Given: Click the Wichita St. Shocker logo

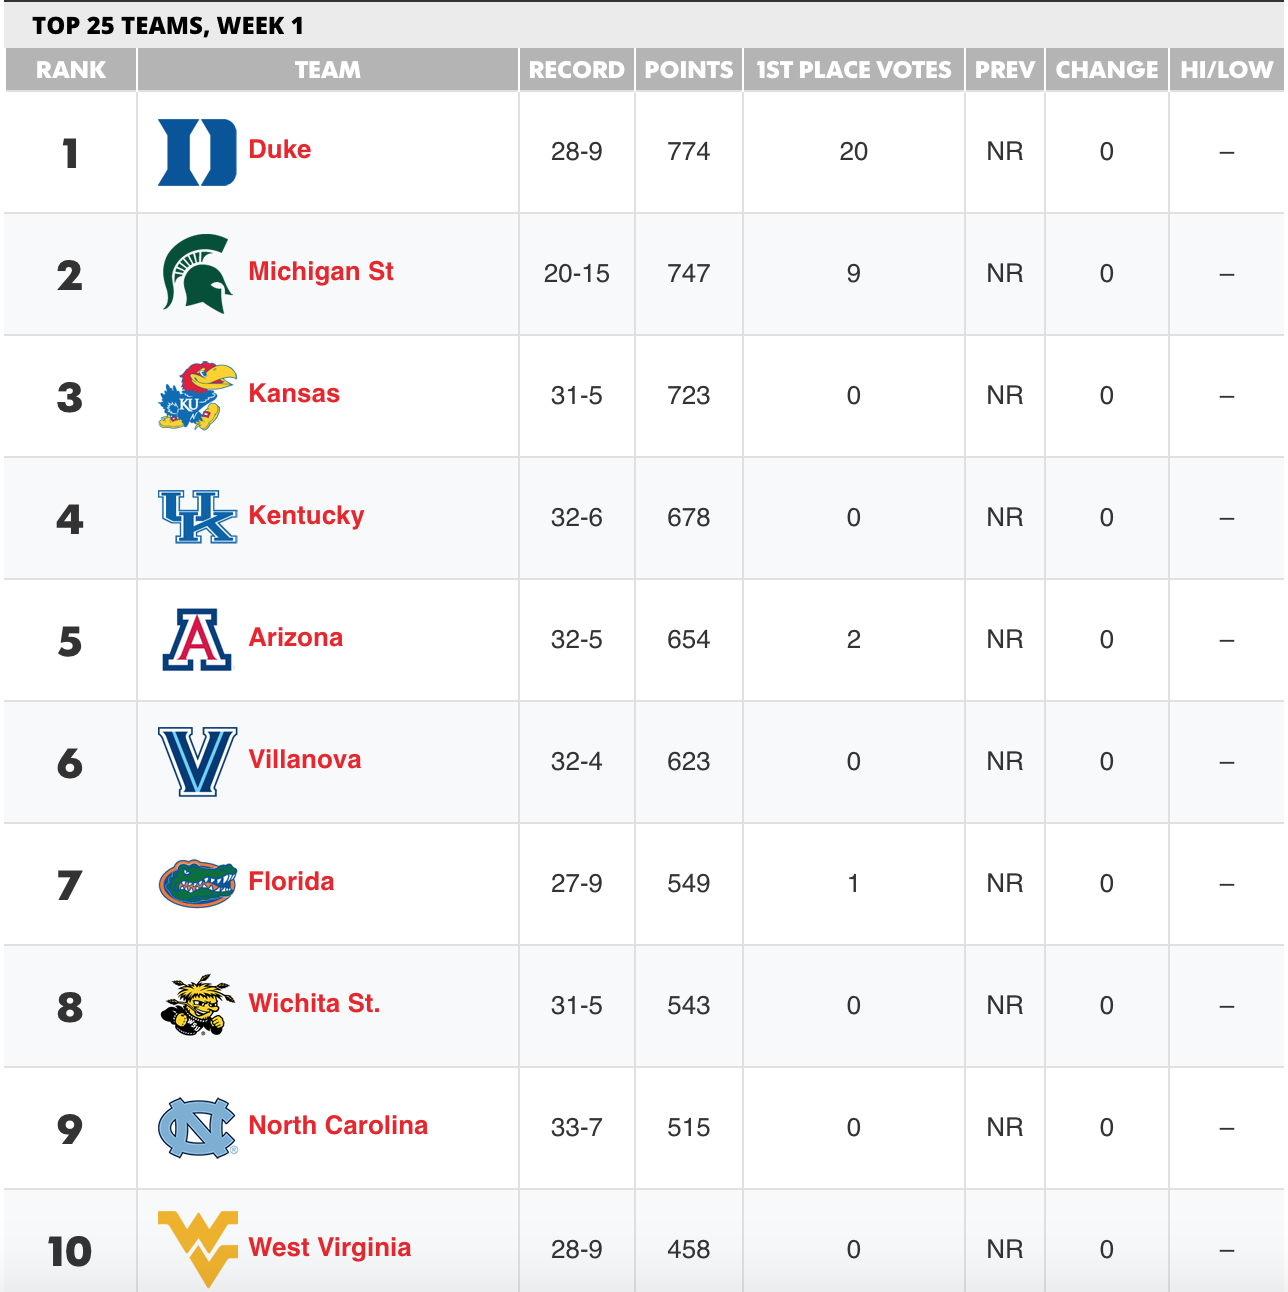Looking at the screenshot, I should 197,1005.
